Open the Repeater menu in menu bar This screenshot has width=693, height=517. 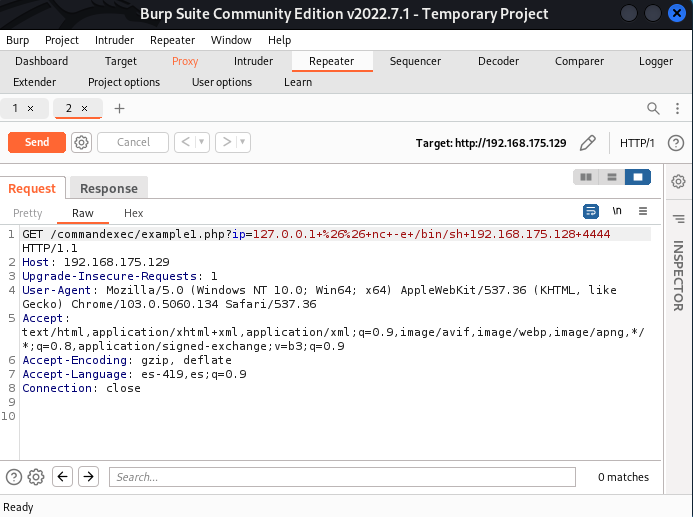point(172,40)
